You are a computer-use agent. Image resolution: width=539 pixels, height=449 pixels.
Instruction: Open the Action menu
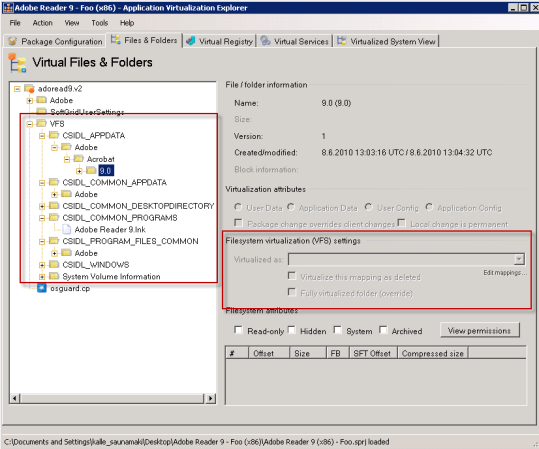[42, 23]
